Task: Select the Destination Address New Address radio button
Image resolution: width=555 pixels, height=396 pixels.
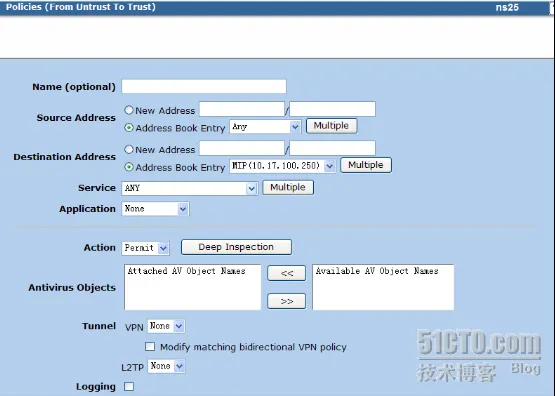Action: point(129,149)
